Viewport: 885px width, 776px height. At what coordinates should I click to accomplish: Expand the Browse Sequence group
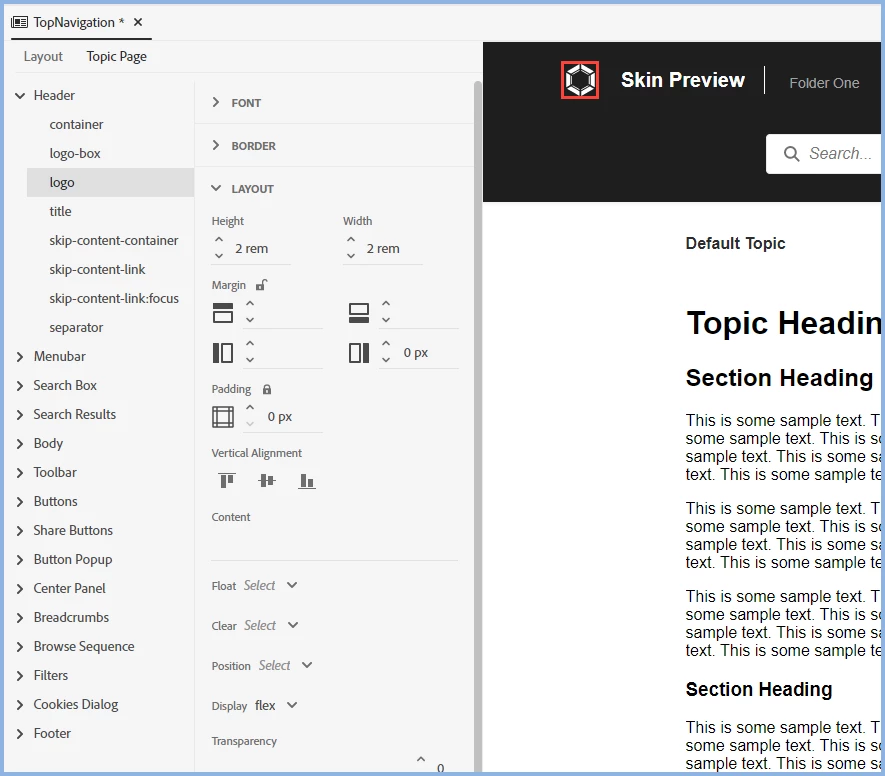tap(20, 647)
